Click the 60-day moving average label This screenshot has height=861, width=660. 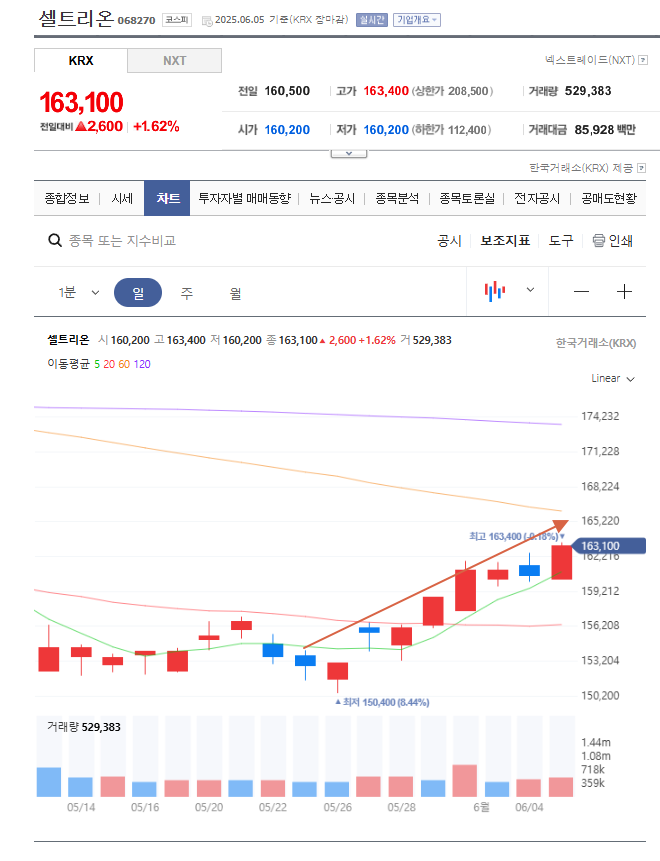click(x=124, y=364)
